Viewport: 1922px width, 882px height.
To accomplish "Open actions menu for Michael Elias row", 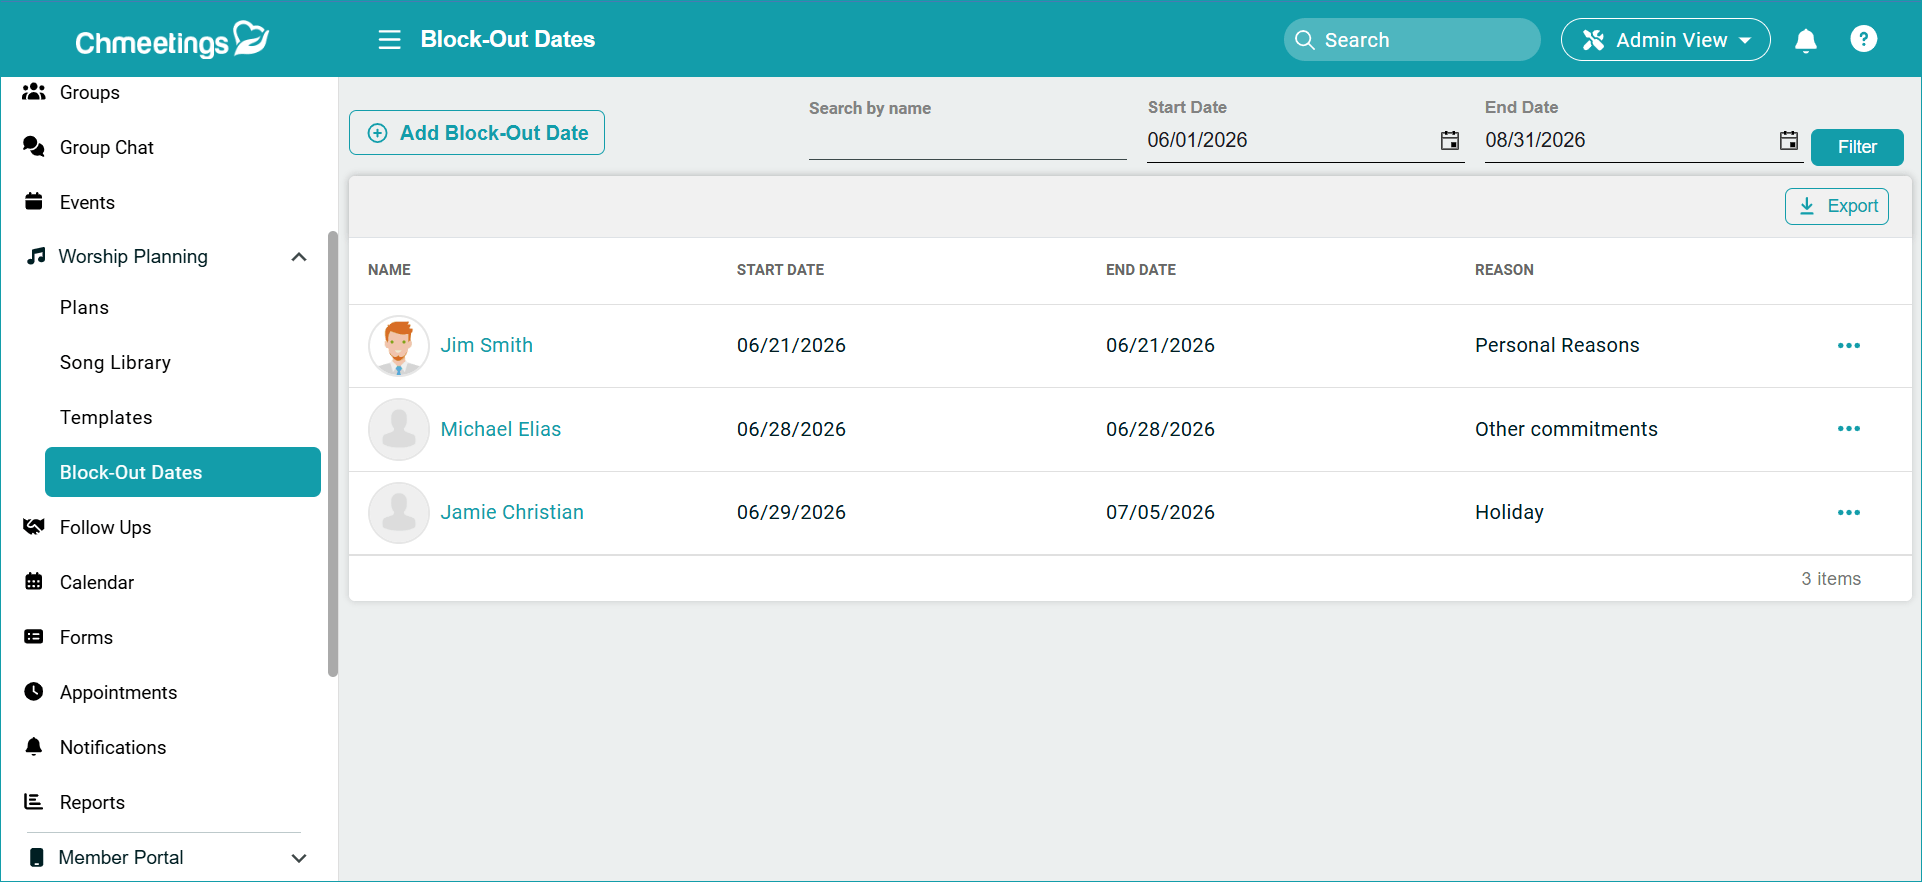I will coord(1849,429).
